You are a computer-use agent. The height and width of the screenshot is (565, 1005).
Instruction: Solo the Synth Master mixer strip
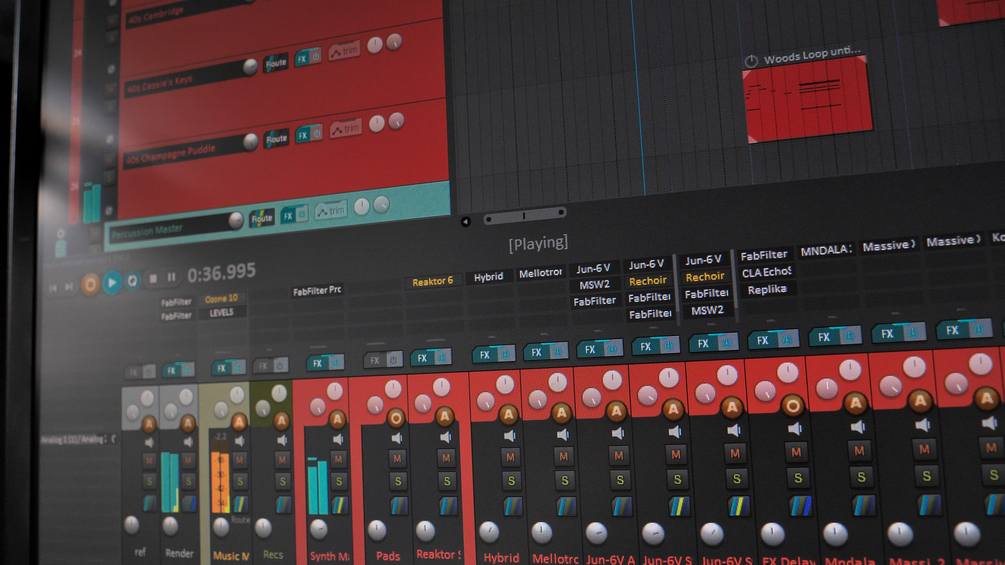click(339, 481)
